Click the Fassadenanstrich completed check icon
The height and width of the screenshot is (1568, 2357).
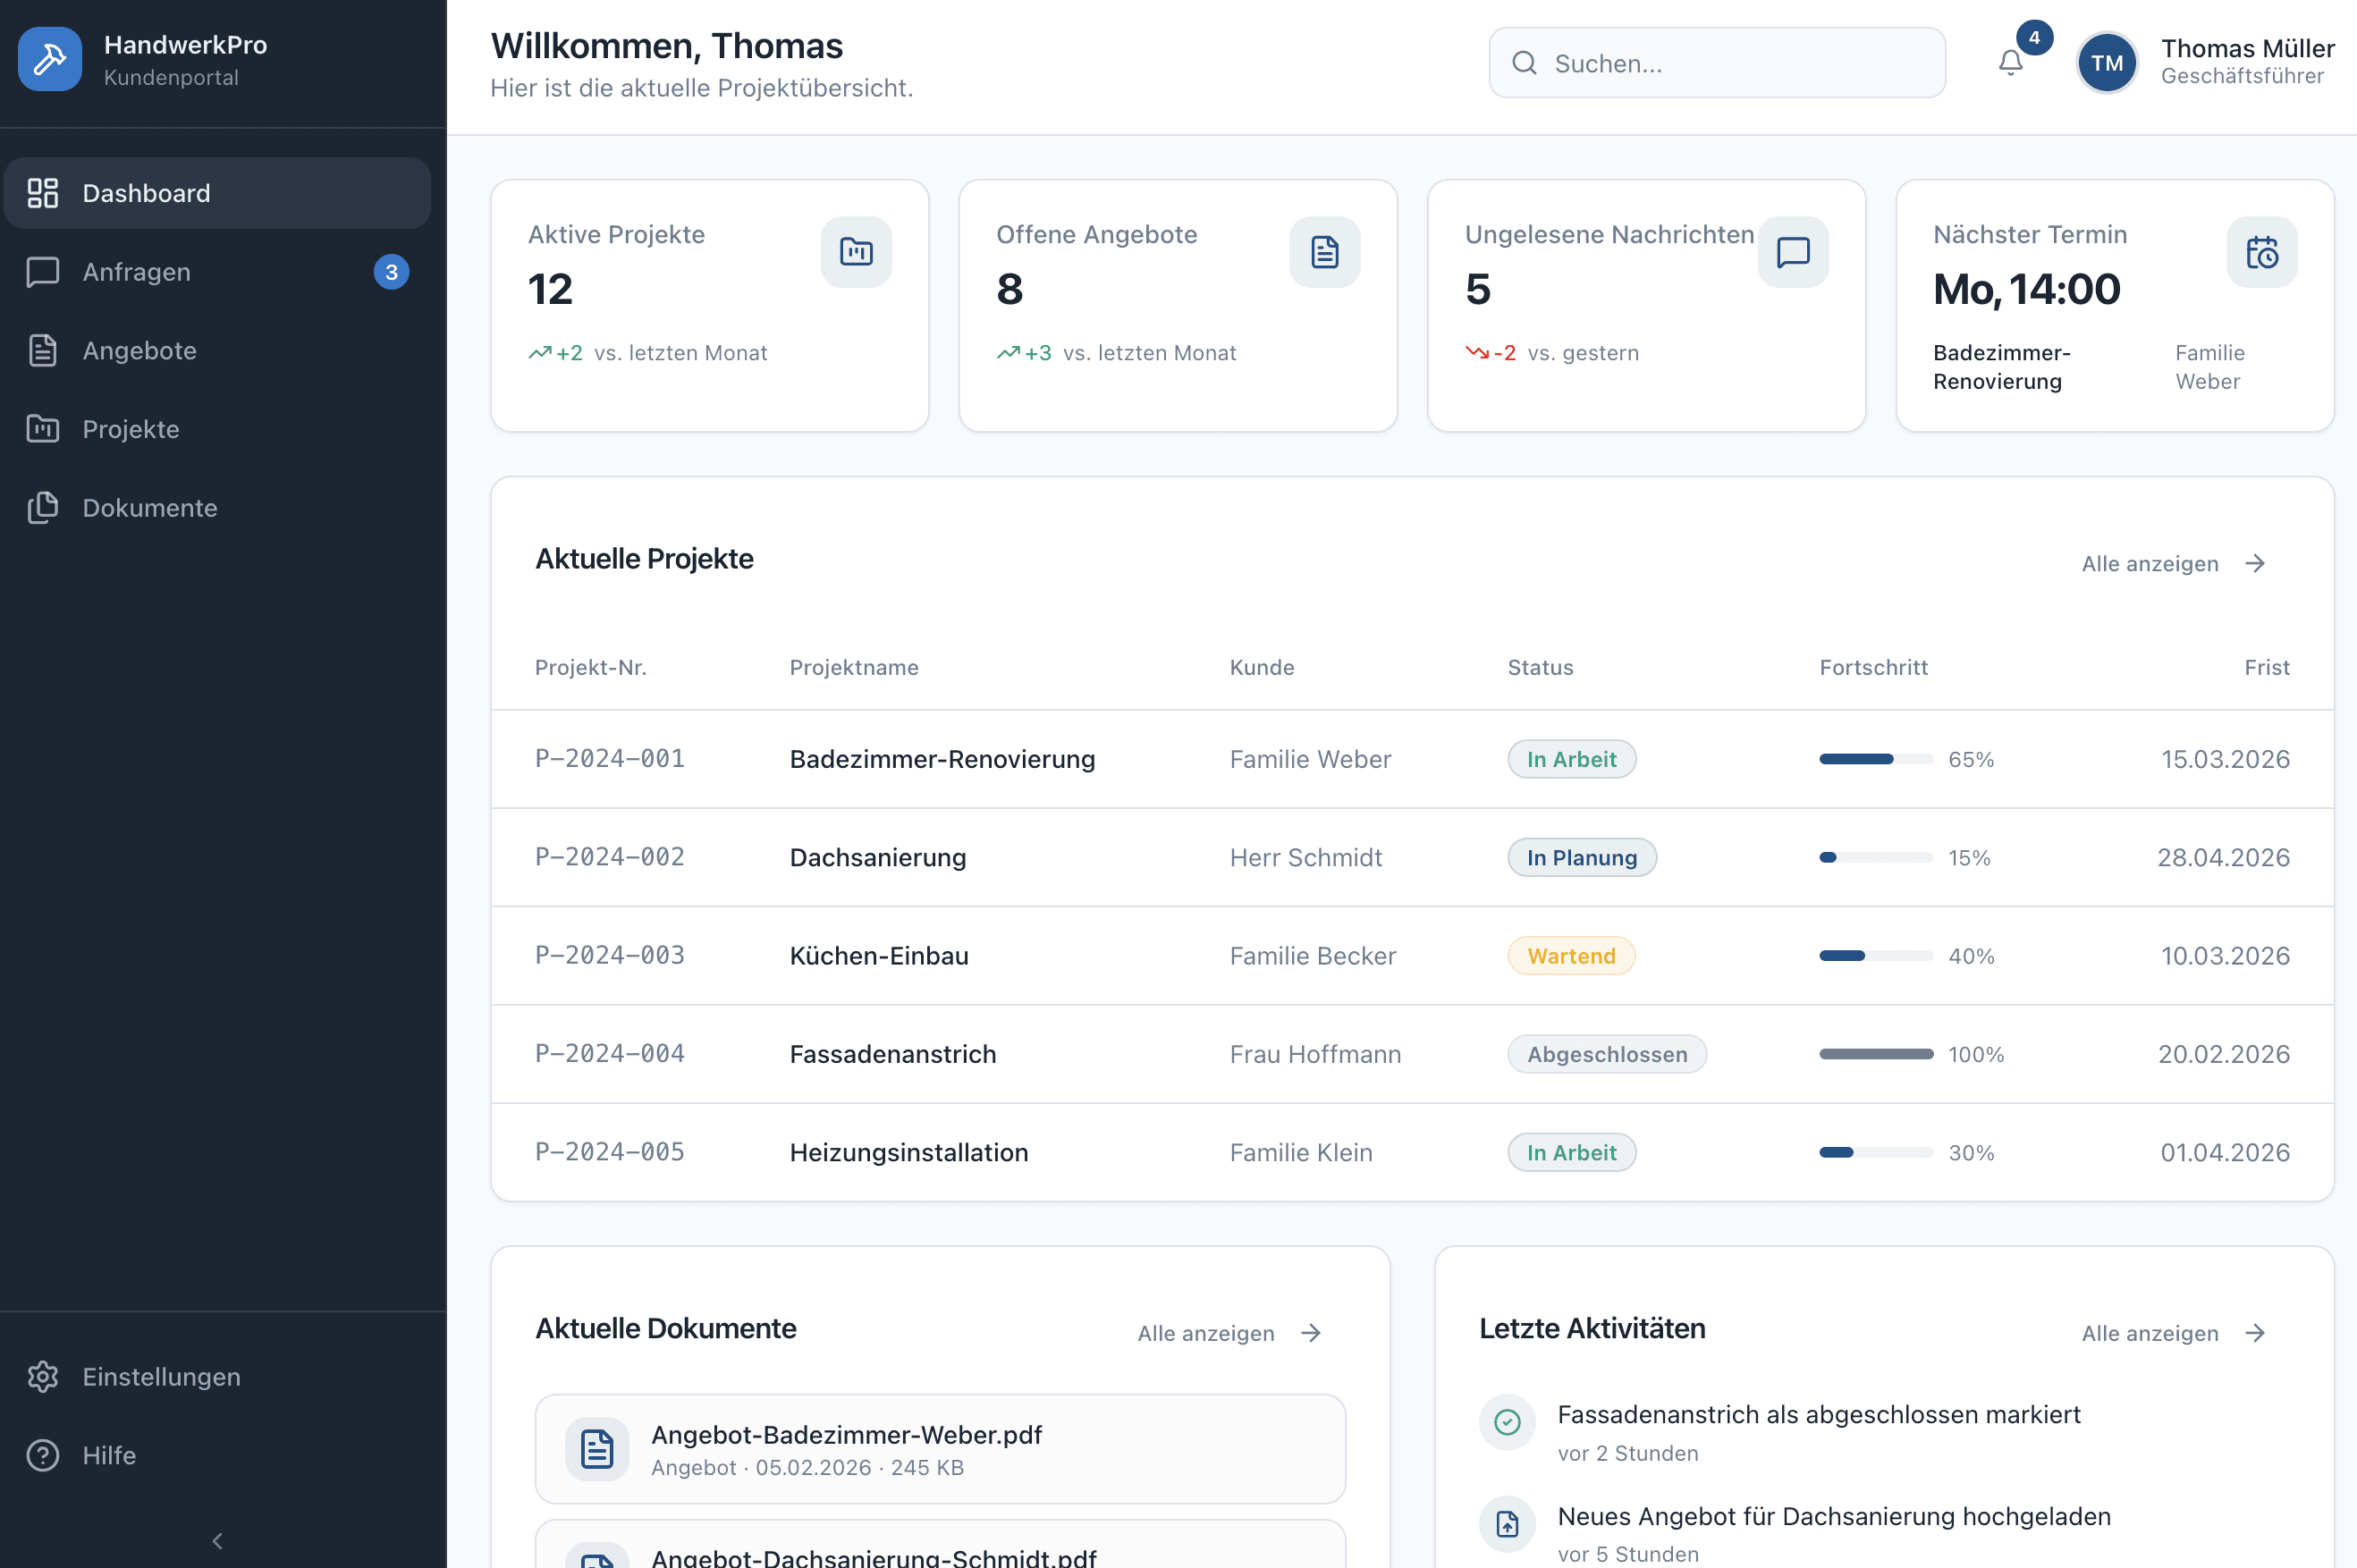[x=1506, y=1421]
